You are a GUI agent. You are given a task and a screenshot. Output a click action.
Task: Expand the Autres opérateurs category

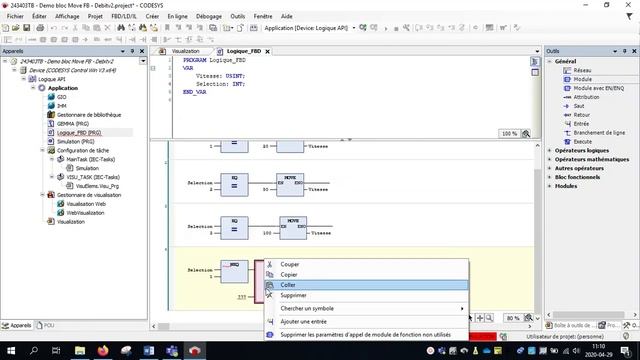[549, 168]
